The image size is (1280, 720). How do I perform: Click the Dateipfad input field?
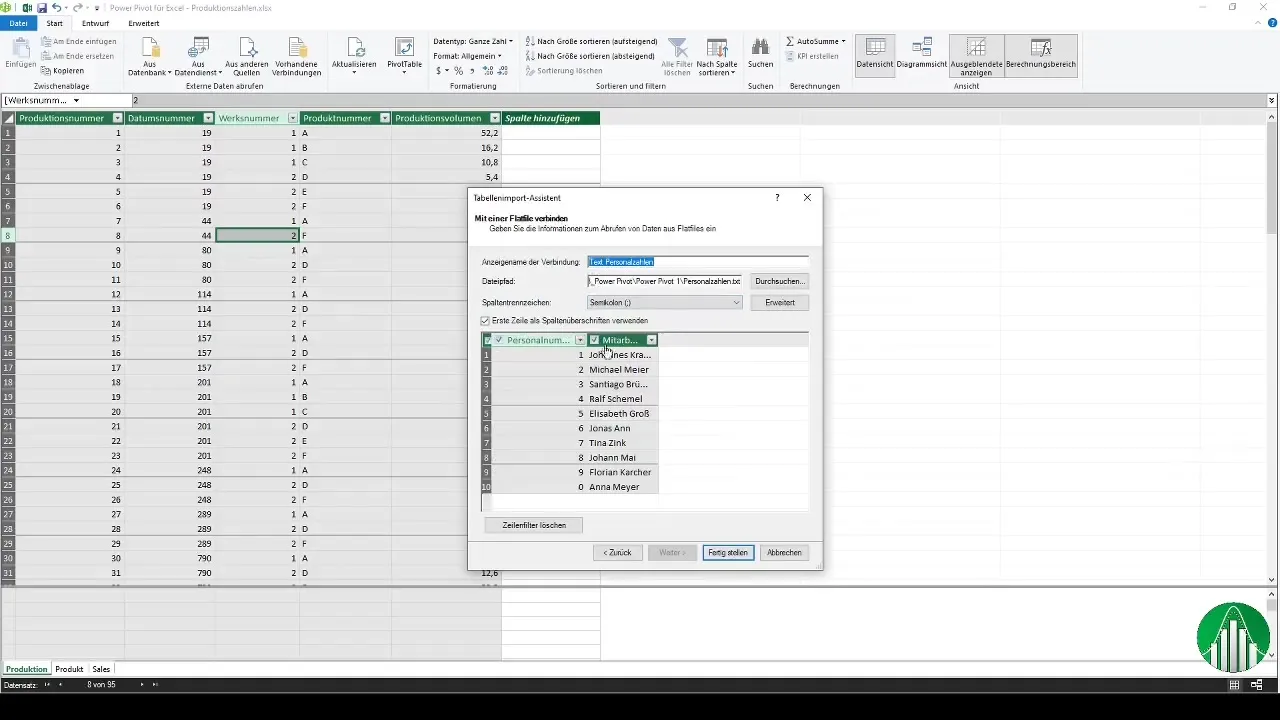click(665, 282)
